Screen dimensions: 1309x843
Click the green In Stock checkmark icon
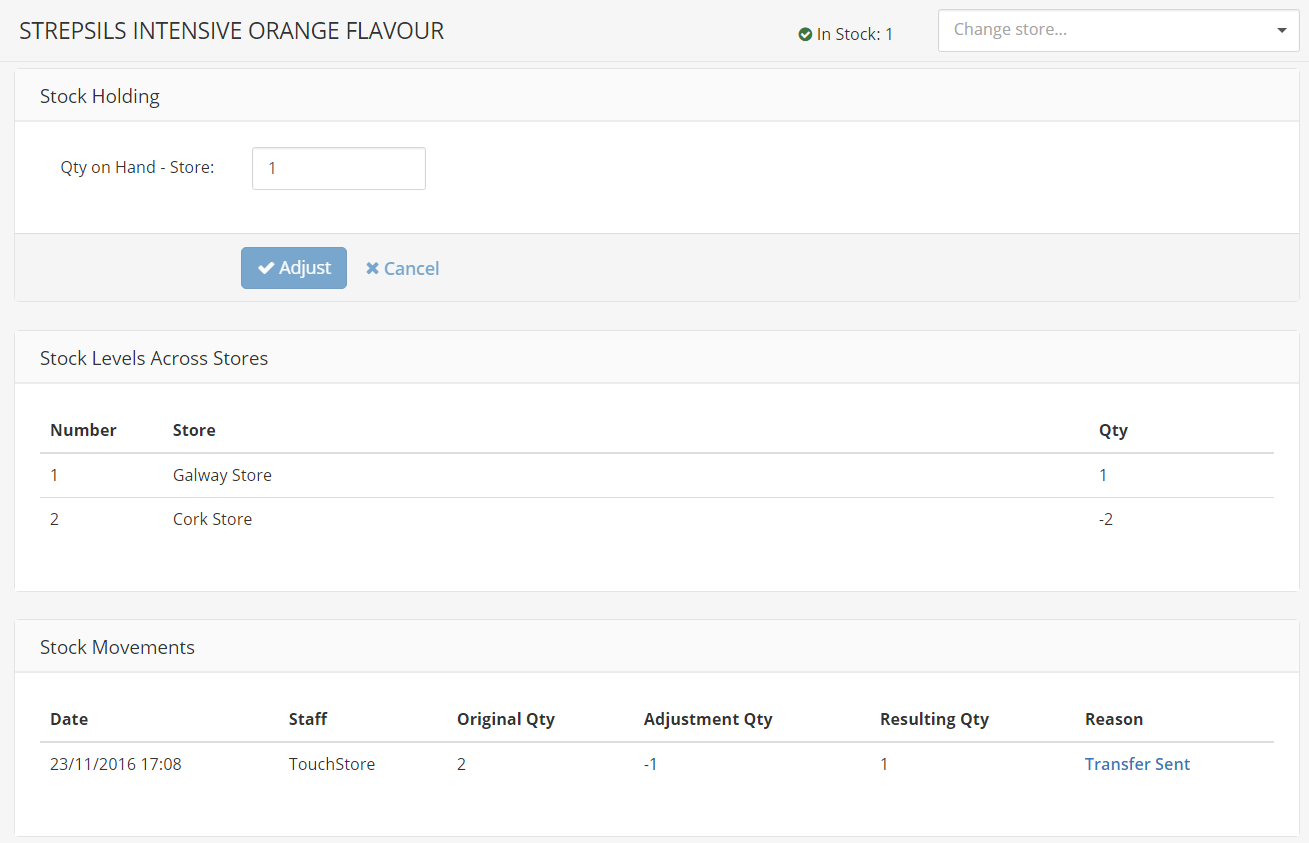[x=805, y=34]
